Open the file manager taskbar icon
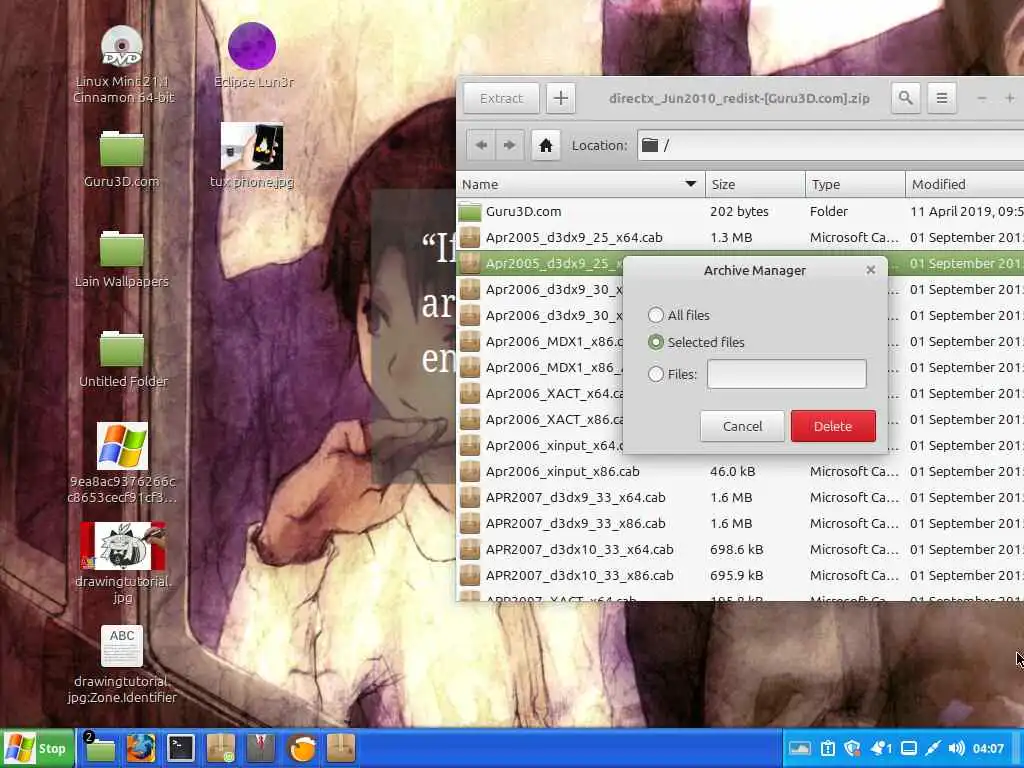 100,748
